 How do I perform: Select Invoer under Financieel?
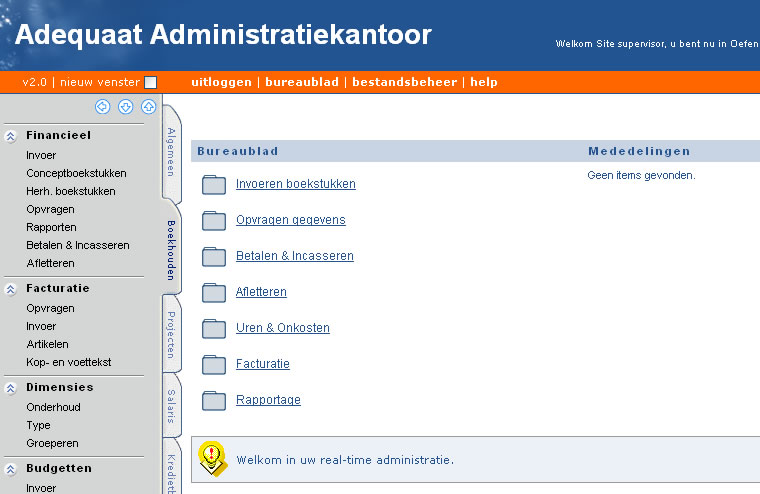[x=41, y=155]
